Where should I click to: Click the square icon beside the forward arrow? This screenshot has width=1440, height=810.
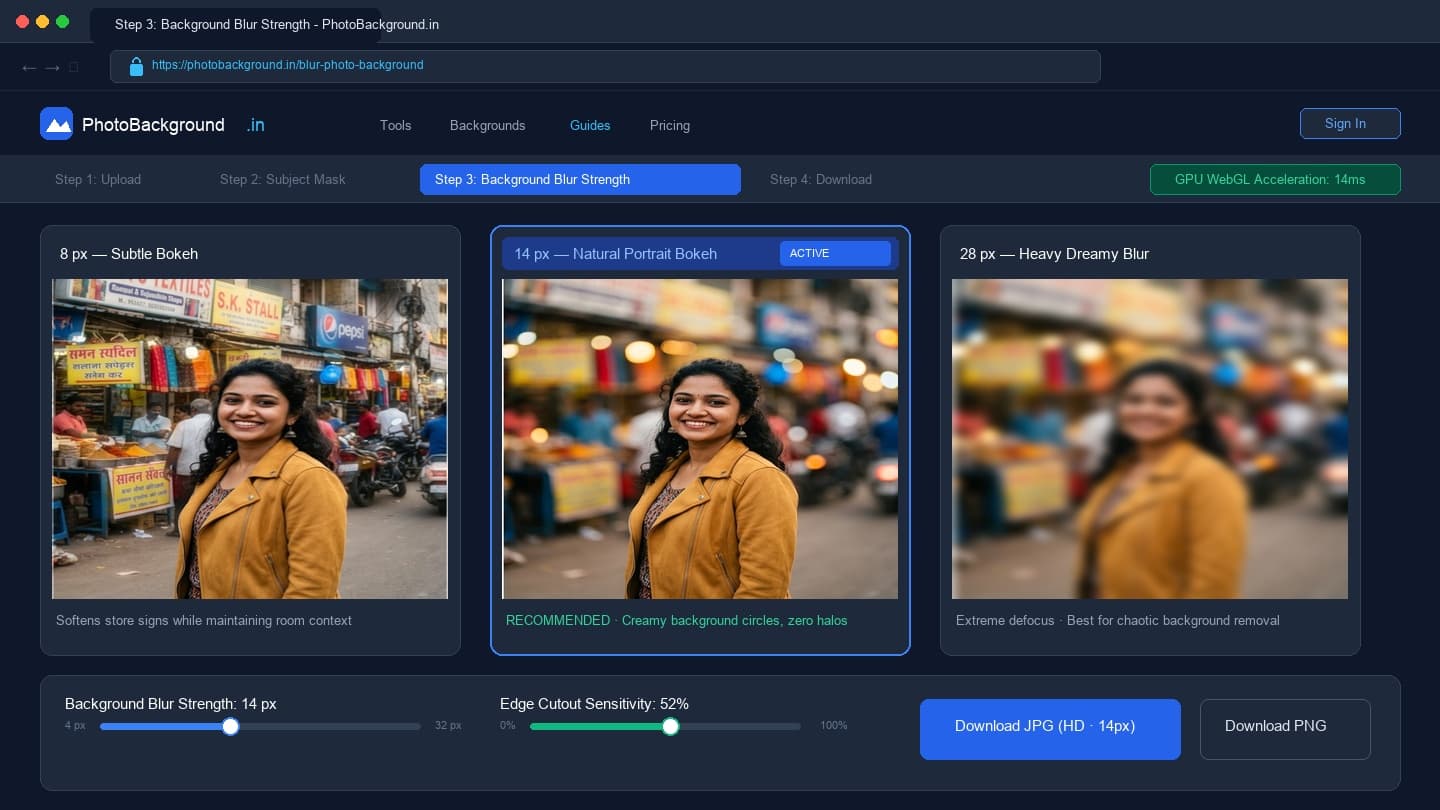74,67
